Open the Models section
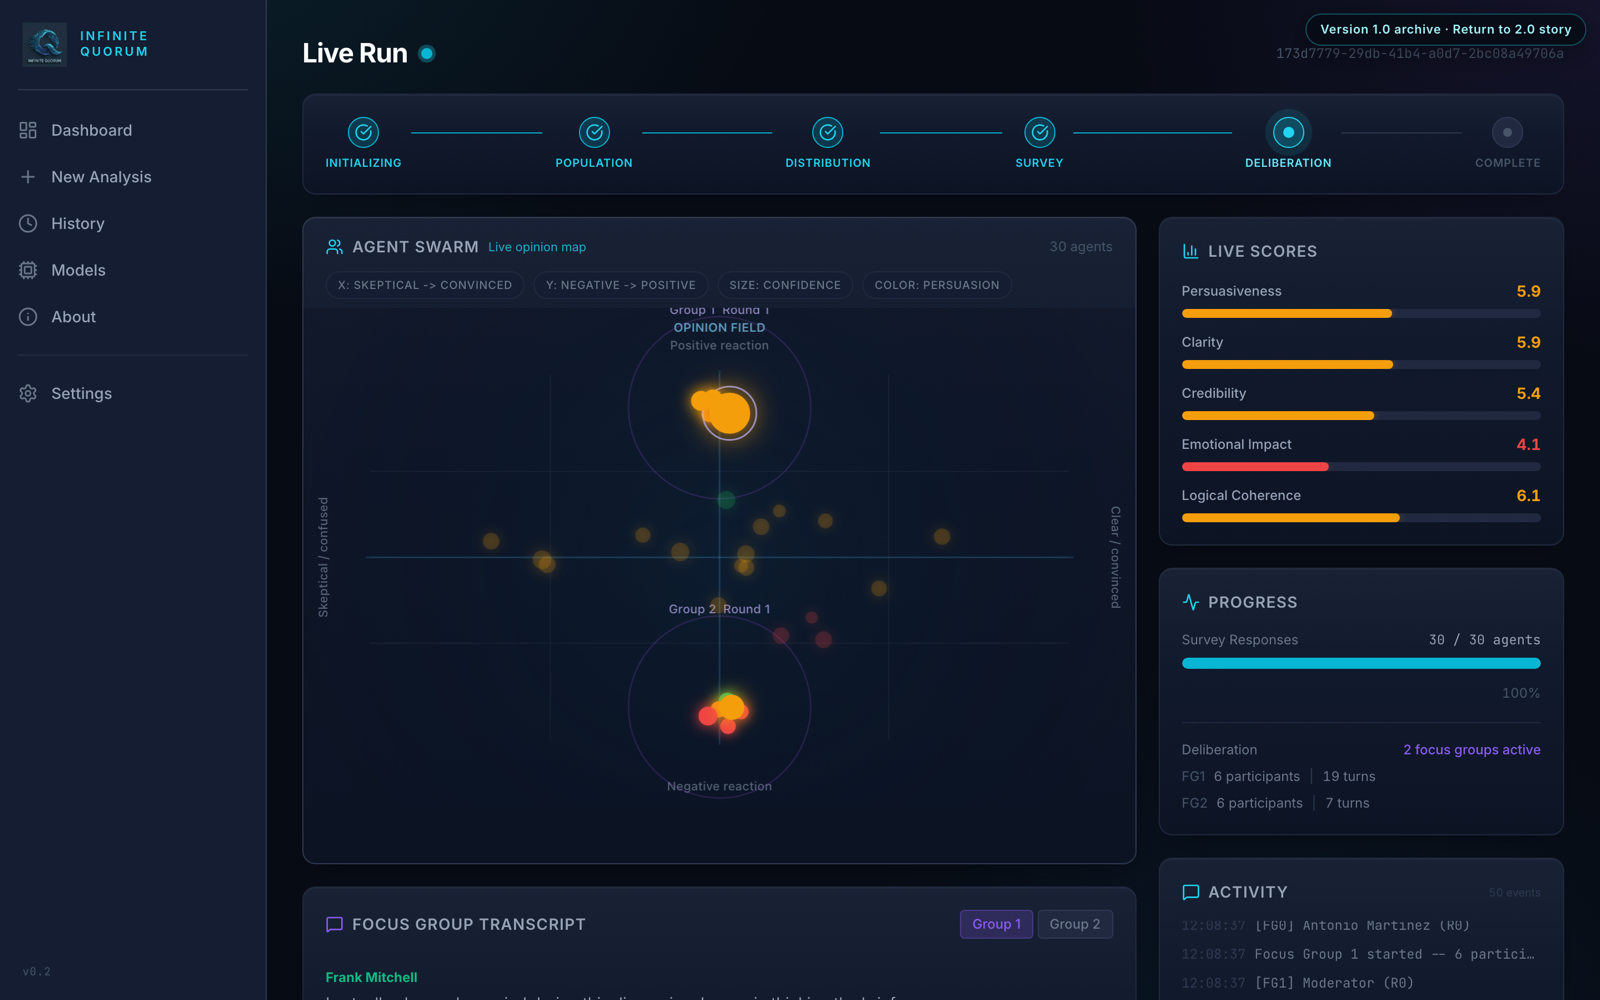1600x1000 pixels. [x=133, y=270]
